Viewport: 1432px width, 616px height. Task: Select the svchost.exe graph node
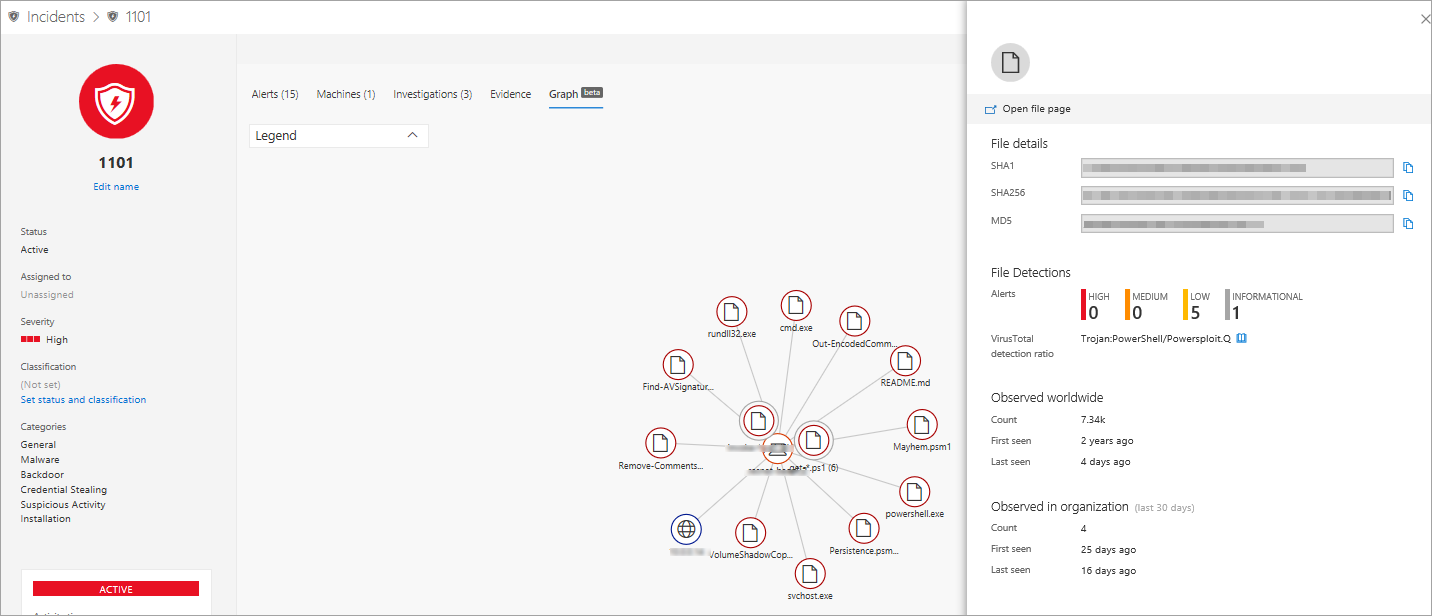[810, 573]
